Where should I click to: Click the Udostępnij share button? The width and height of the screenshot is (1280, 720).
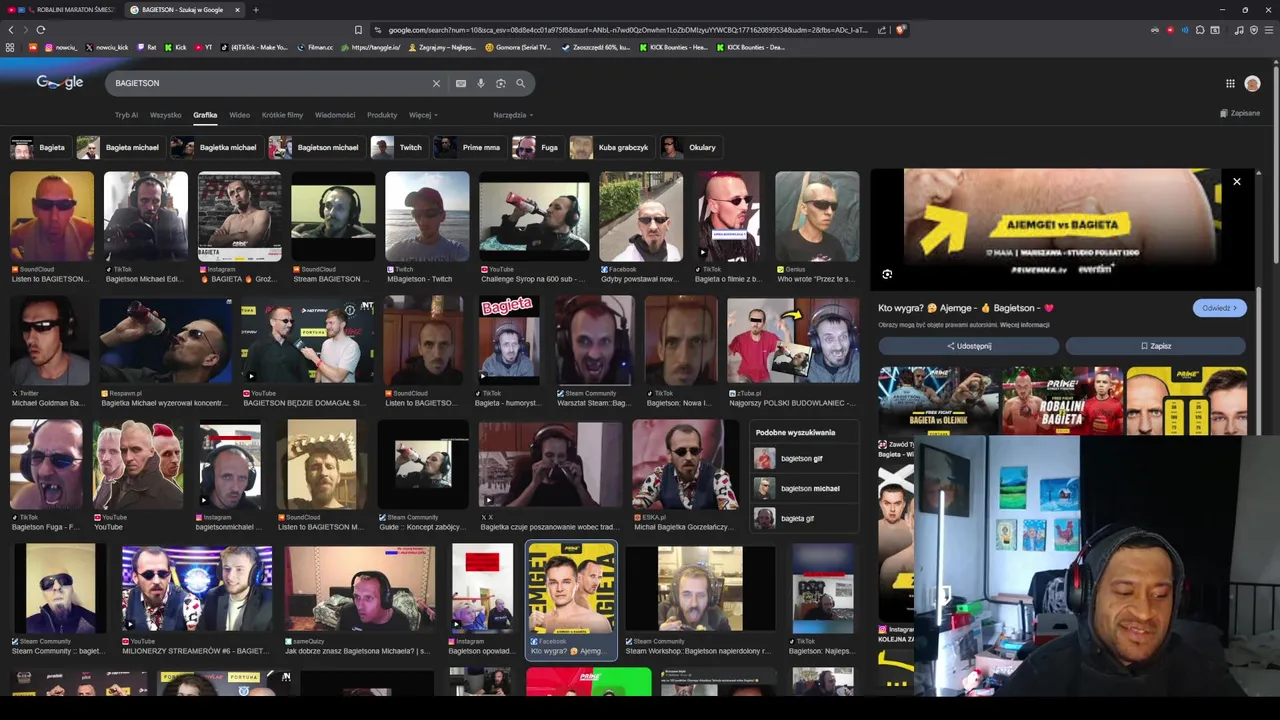pyautogui.click(x=969, y=346)
